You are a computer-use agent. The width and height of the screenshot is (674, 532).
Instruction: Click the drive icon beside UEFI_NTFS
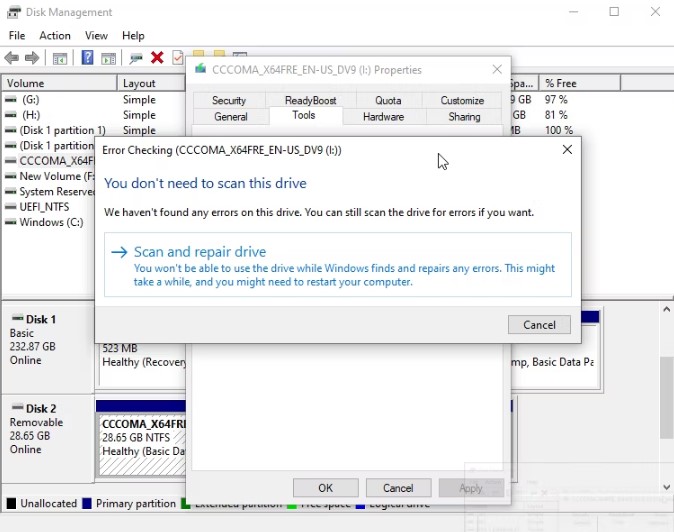10,207
